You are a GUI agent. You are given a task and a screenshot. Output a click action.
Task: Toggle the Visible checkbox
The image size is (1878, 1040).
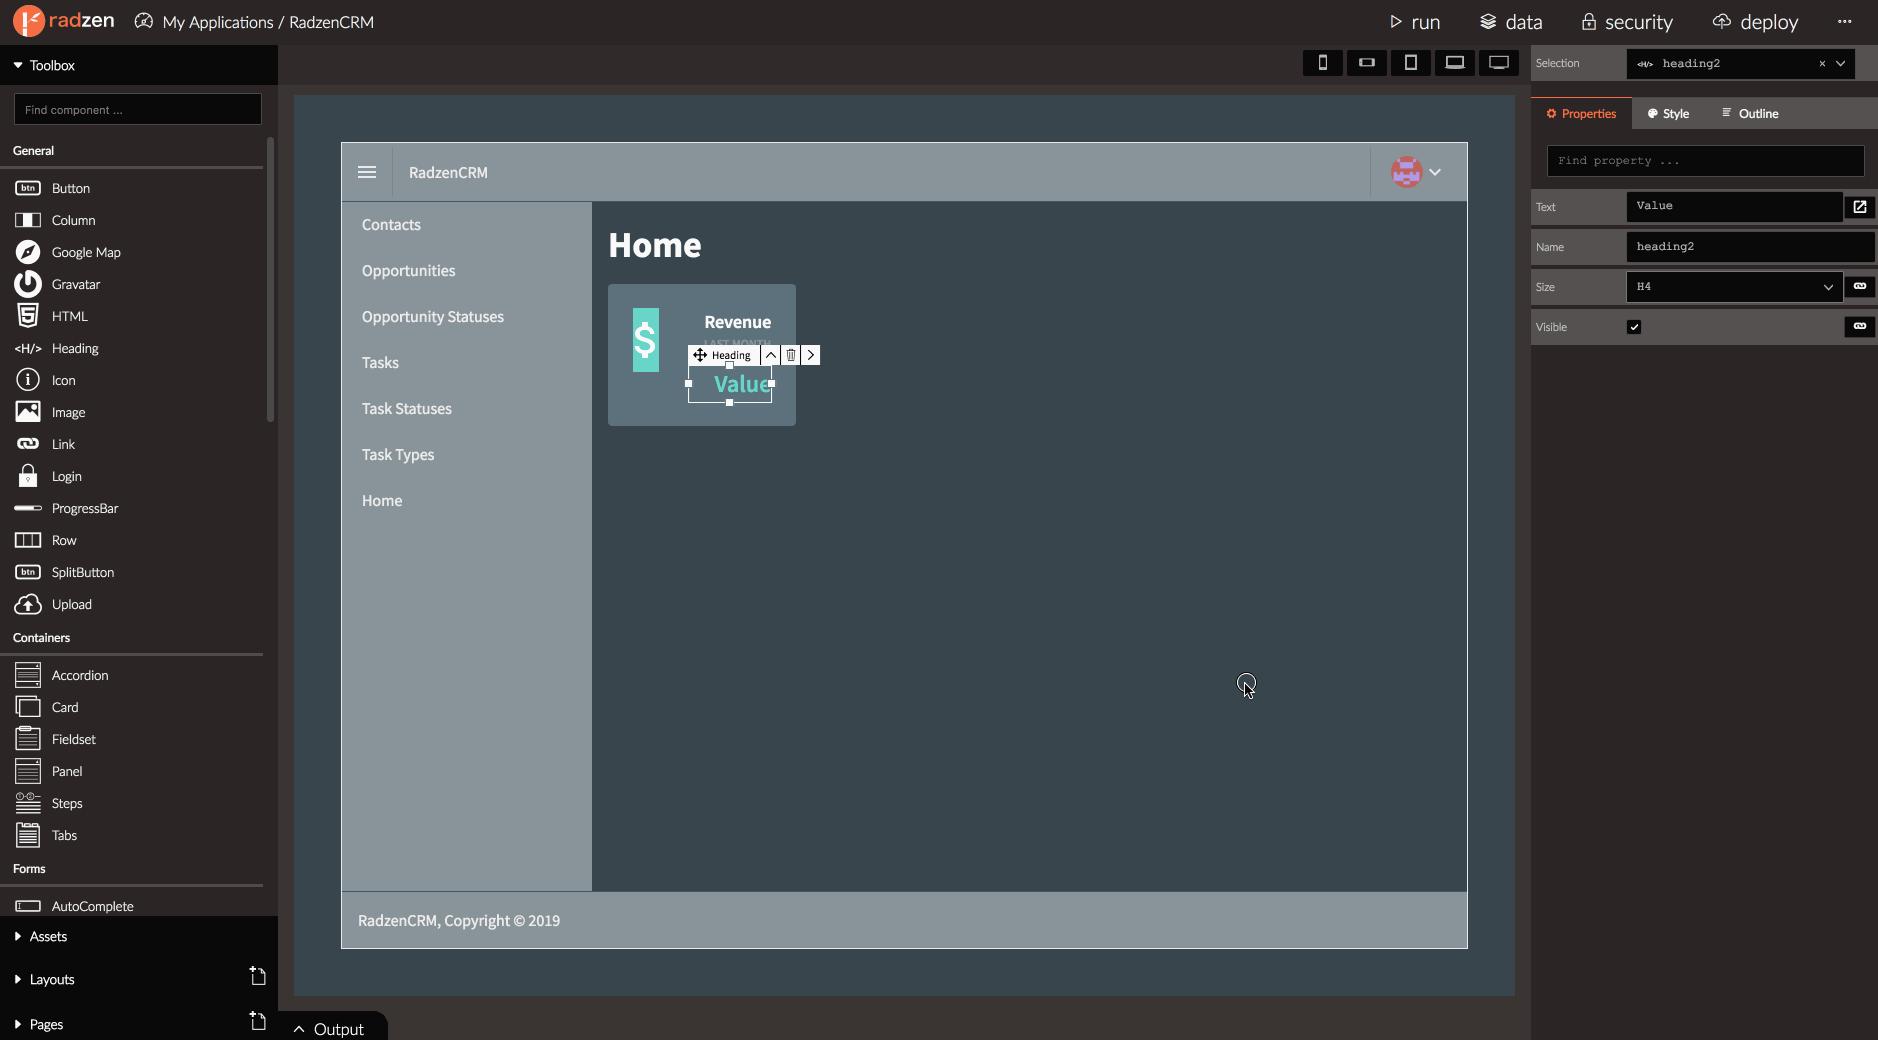pyautogui.click(x=1634, y=327)
